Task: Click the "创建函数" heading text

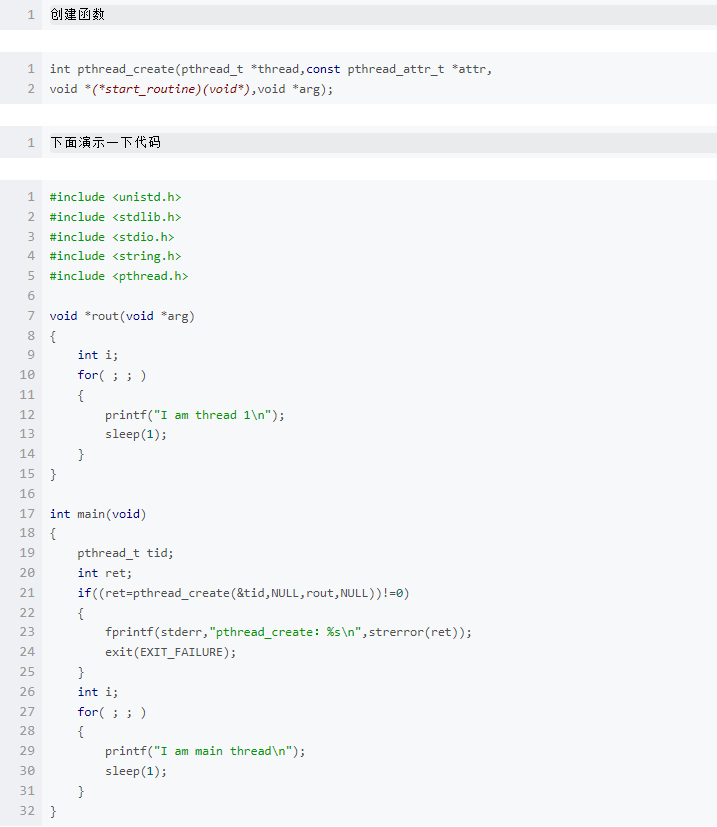Action: click(x=77, y=15)
